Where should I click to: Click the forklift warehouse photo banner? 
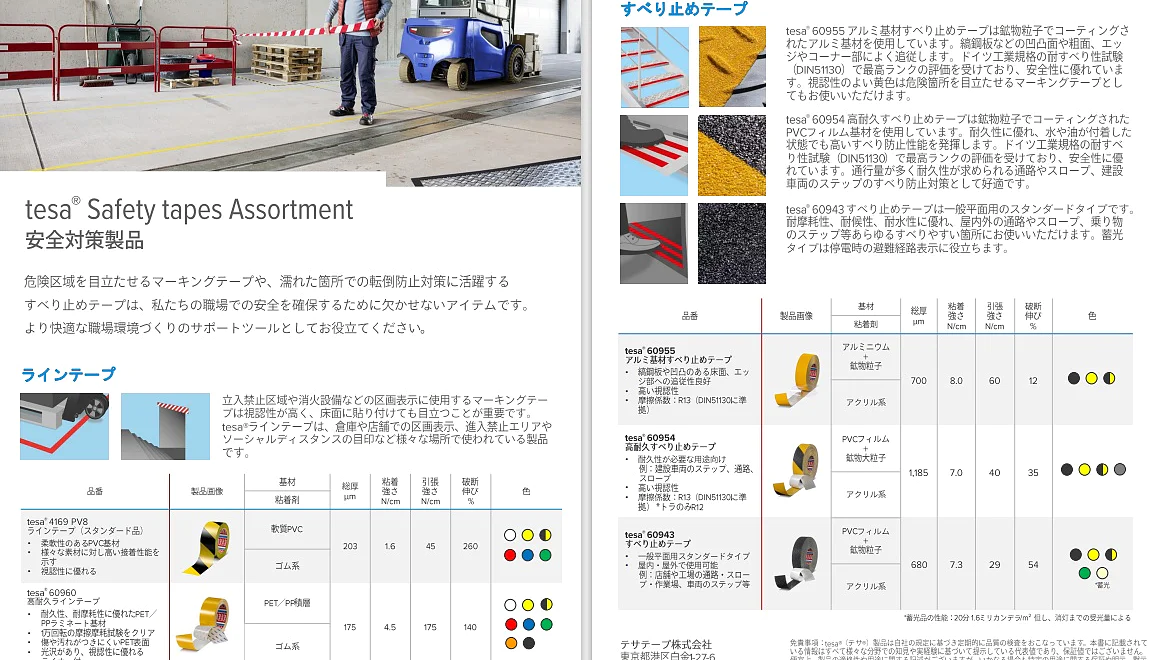tap(291, 92)
